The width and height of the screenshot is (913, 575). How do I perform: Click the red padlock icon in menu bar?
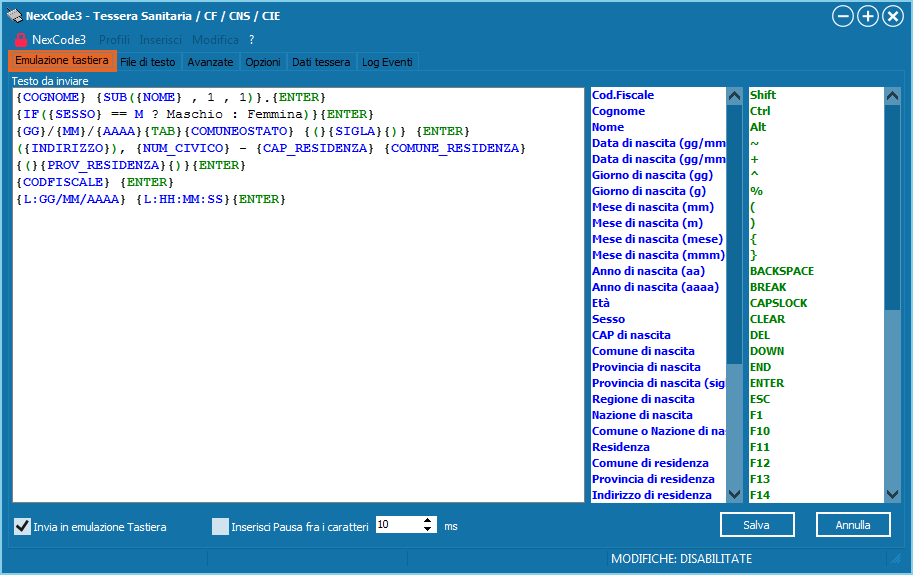[x=20, y=40]
